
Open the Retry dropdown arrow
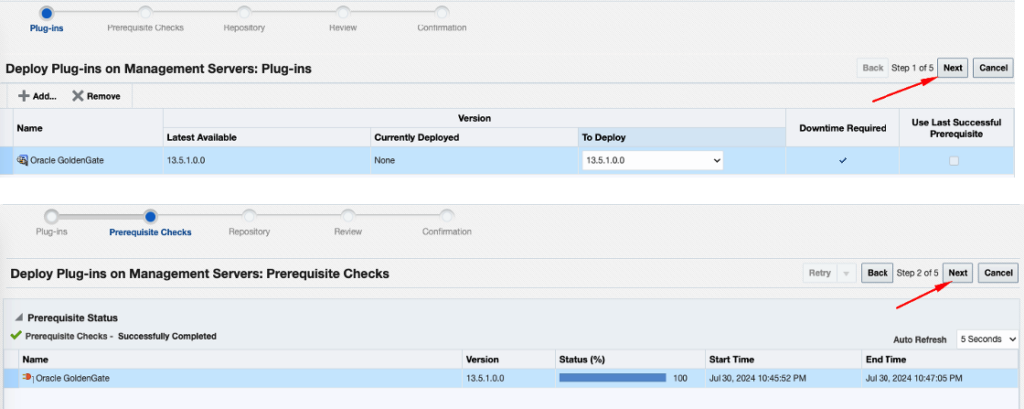846,273
